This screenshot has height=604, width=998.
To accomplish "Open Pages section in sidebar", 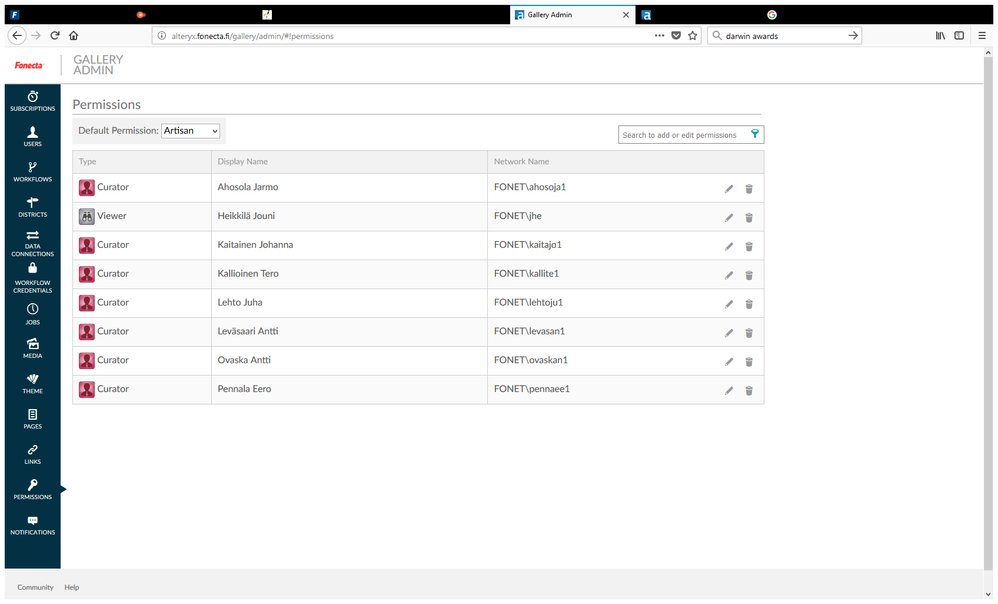I will pyautogui.click(x=32, y=419).
